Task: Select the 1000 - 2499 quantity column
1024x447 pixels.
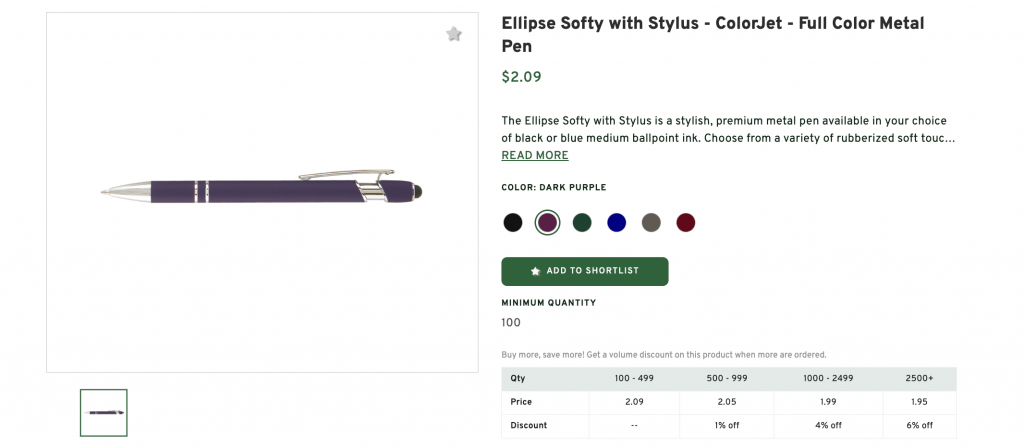Action: coord(827,379)
